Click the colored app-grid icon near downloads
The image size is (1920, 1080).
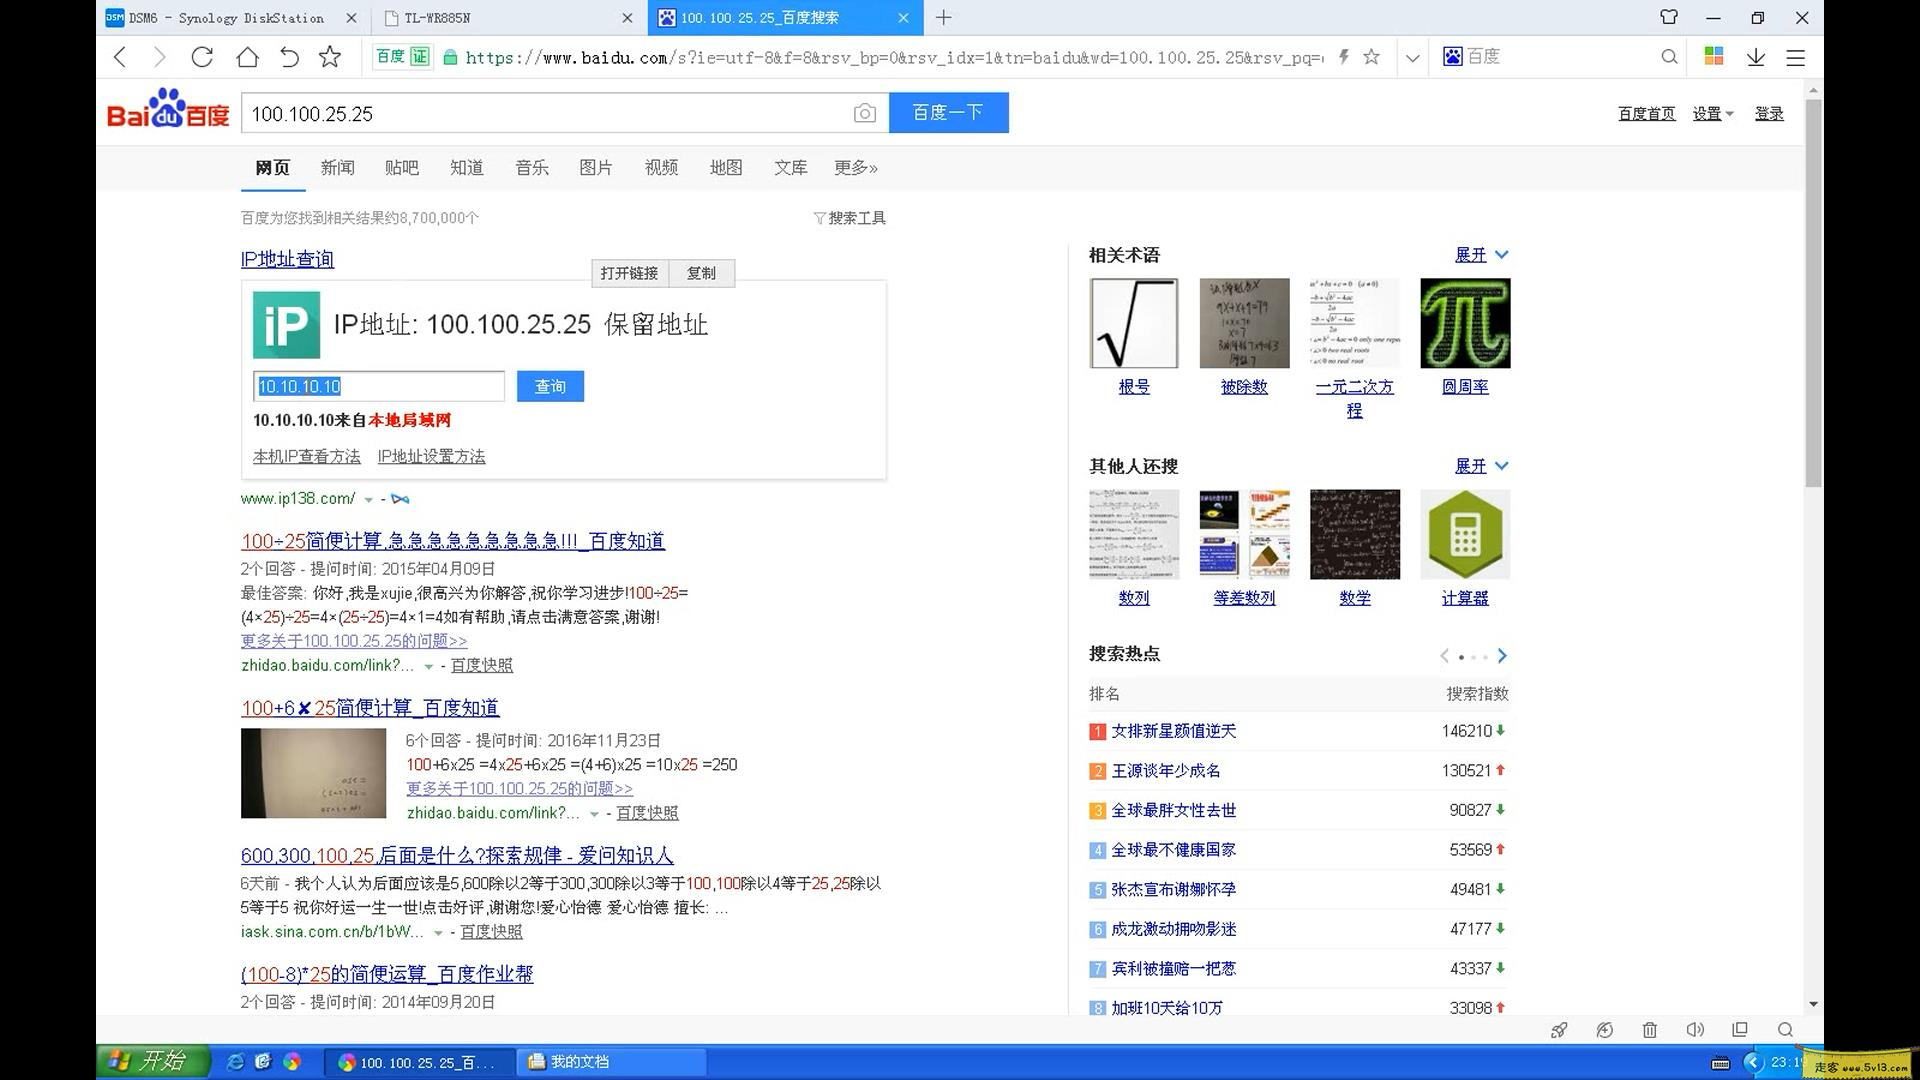1713,57
